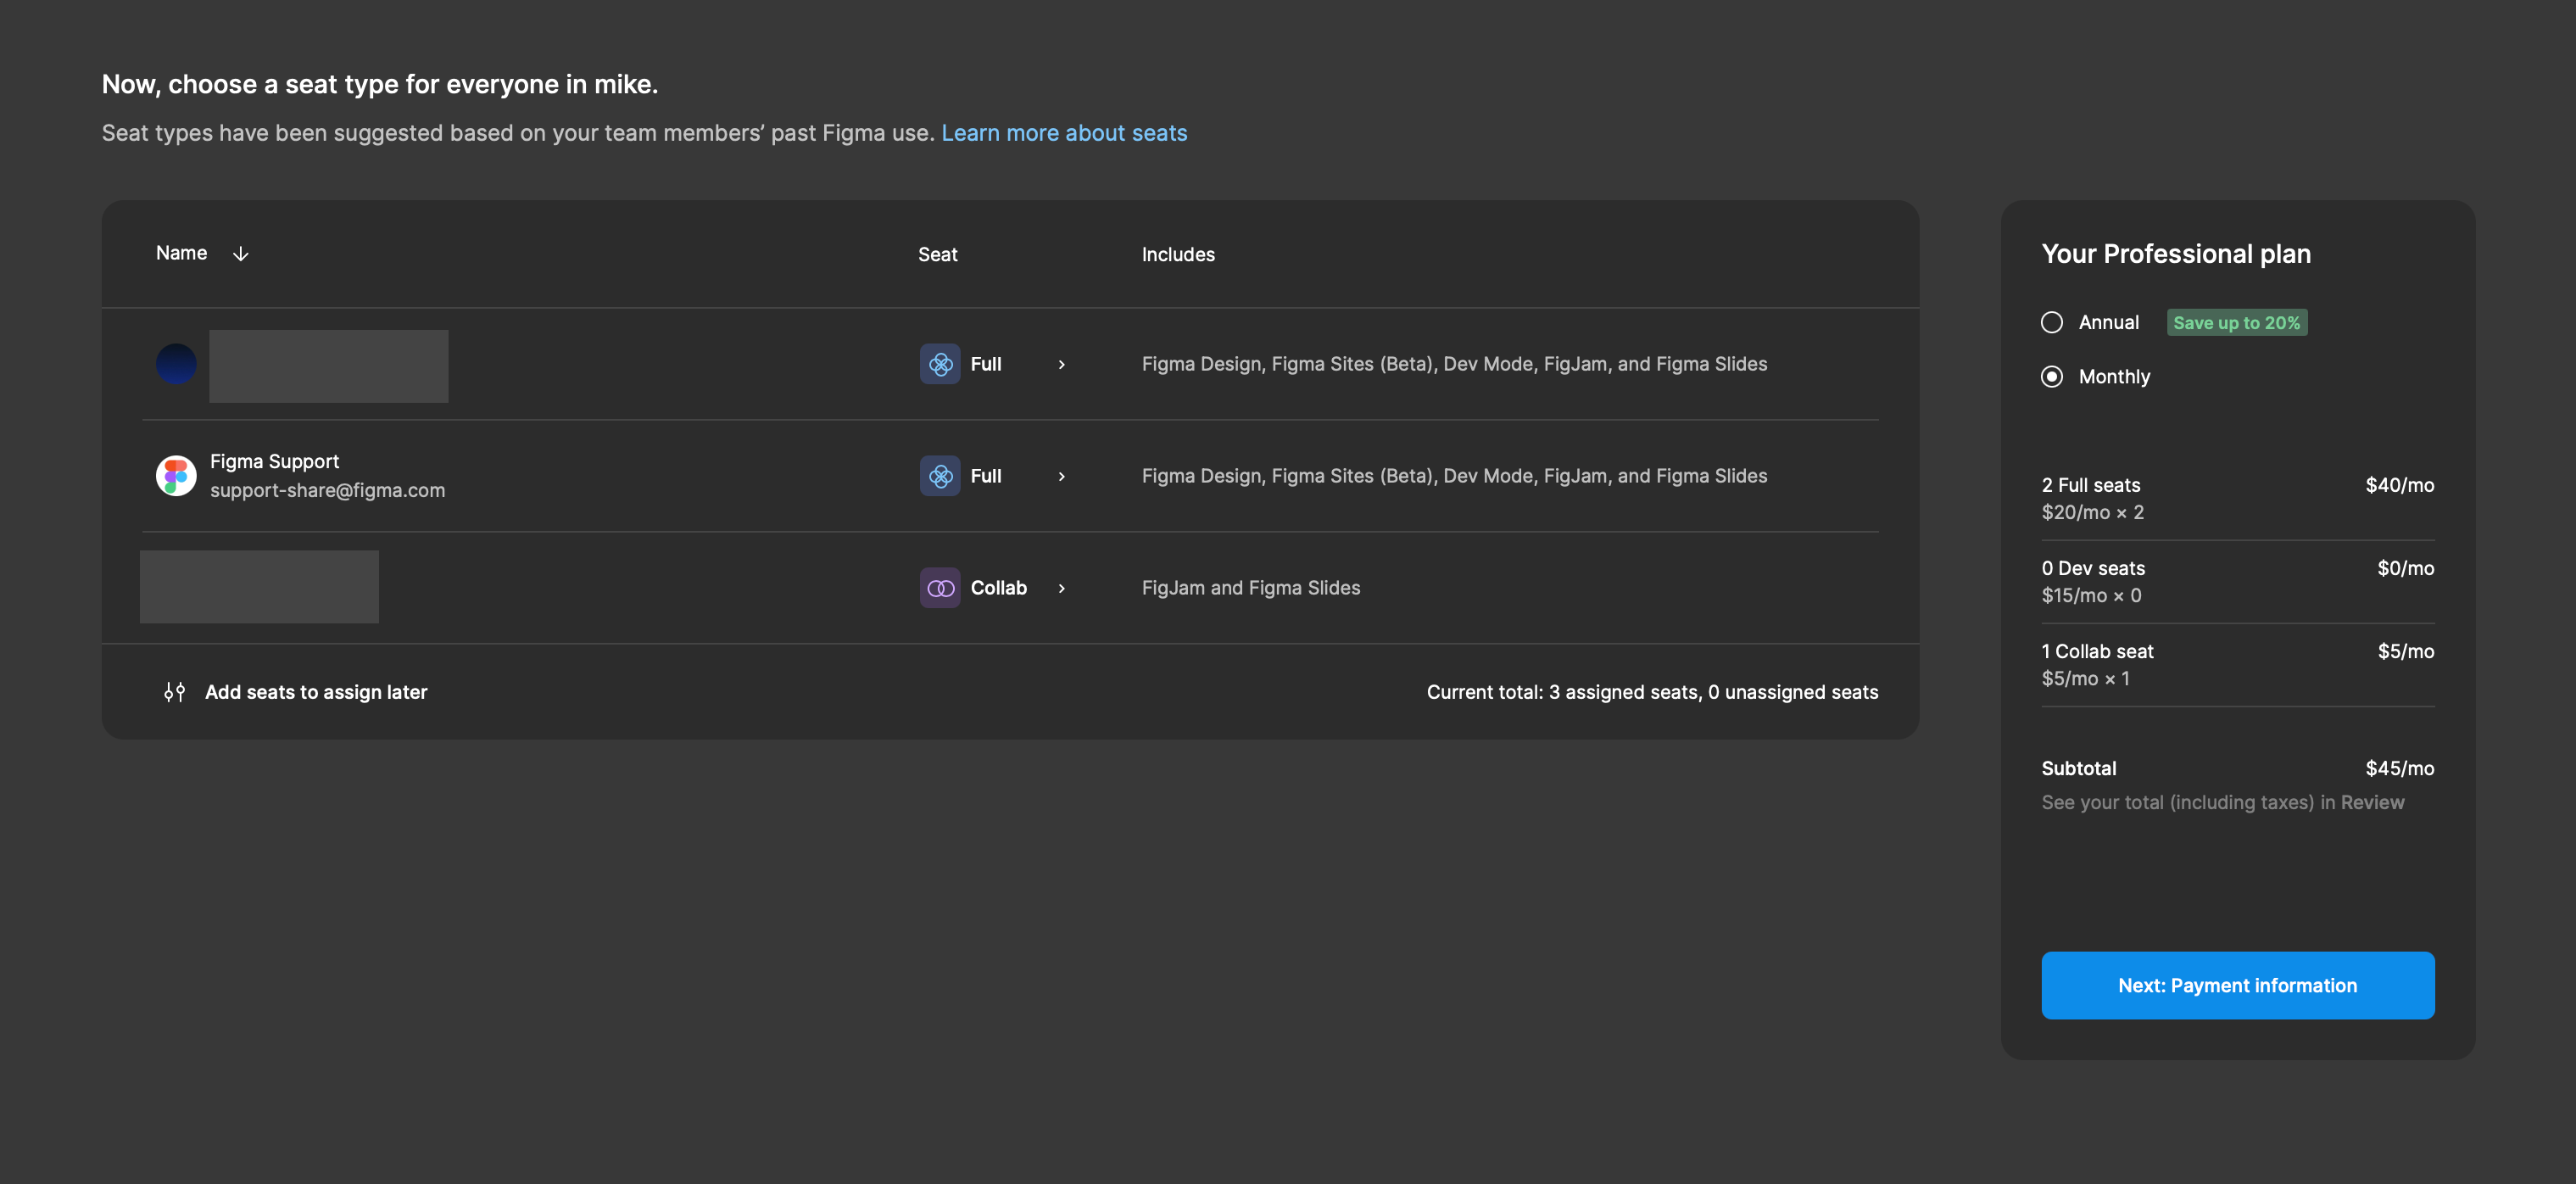Expand the seat chevron in first row
Image resolution: width=2576 pixels, height=1184 pixels.
click(1061, 365)
